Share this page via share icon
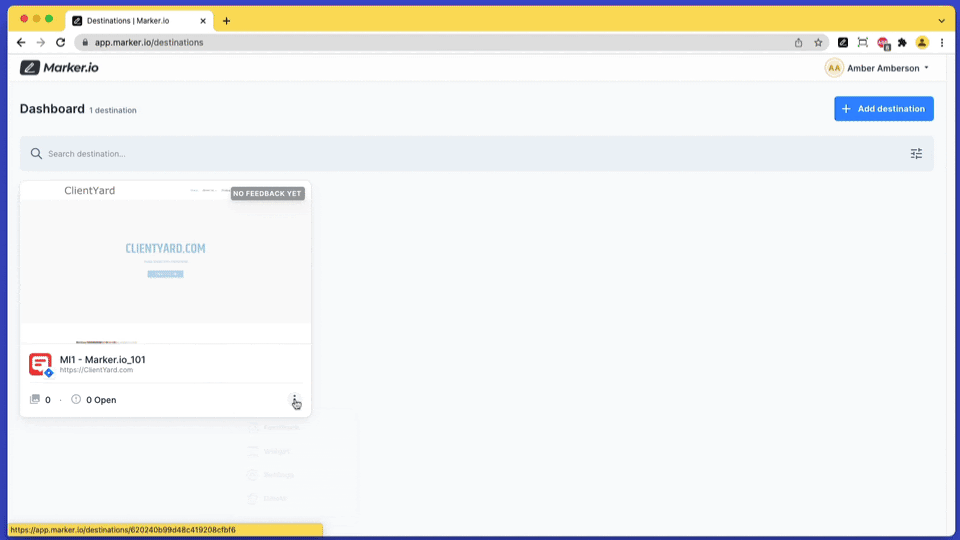The width and height of the screenshot is (960, 540). pyautogui.click(x=798, y=42)
